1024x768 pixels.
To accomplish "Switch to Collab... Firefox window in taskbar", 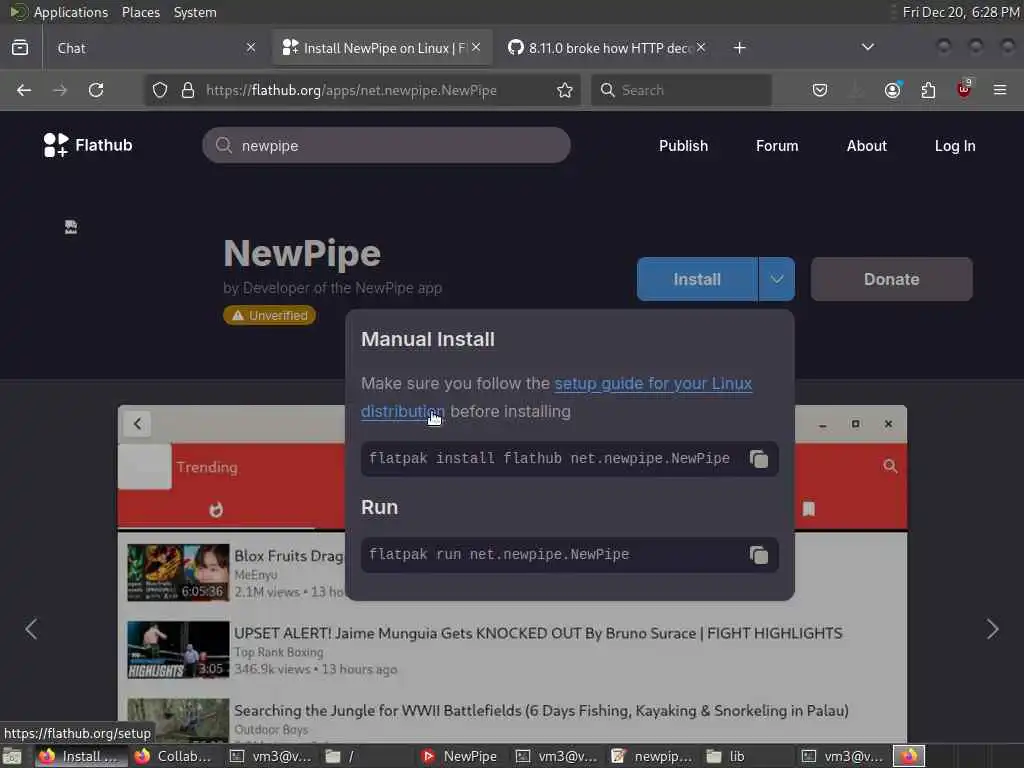I will 172,756.
